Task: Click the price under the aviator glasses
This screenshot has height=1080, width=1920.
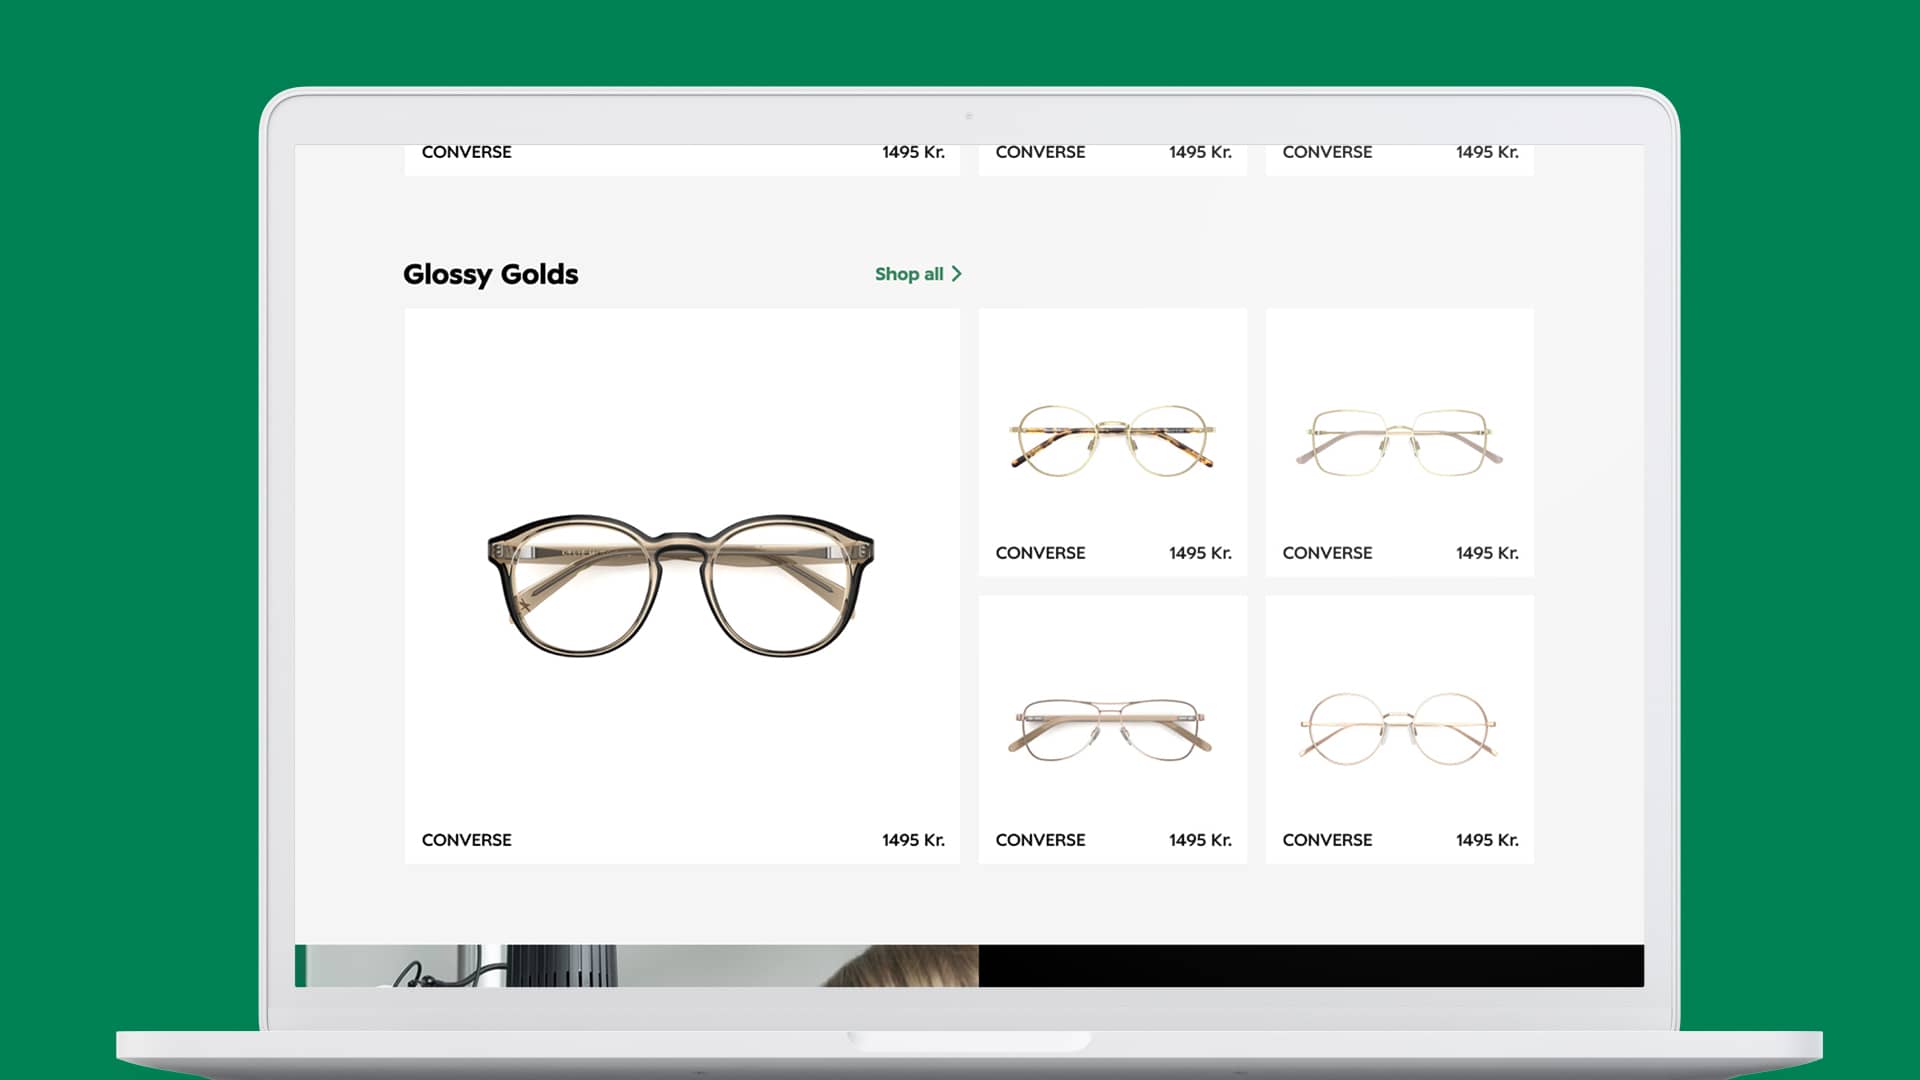Action: tap(1200, 840)
